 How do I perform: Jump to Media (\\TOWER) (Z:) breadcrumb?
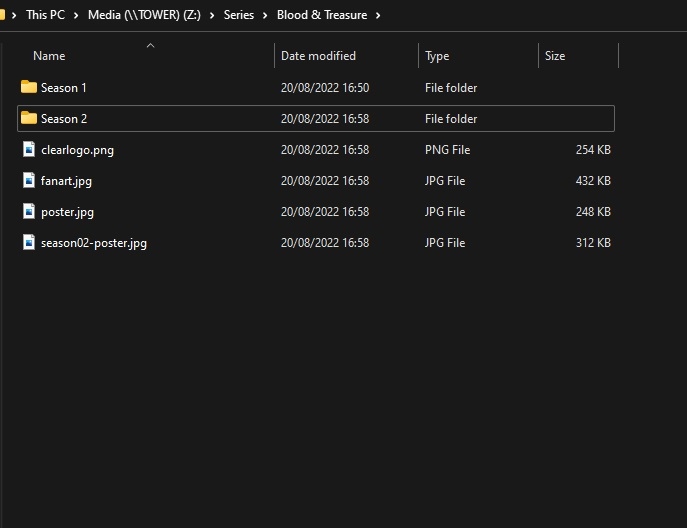point(144,15)
